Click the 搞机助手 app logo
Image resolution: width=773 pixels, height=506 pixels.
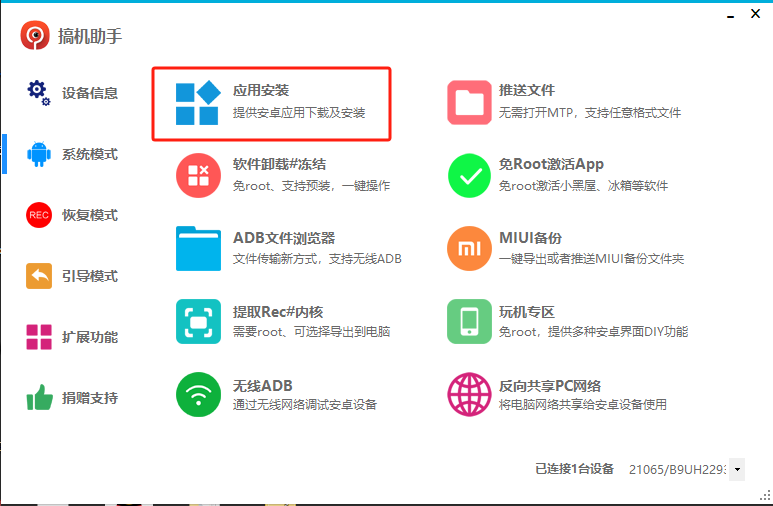(34, 36)
